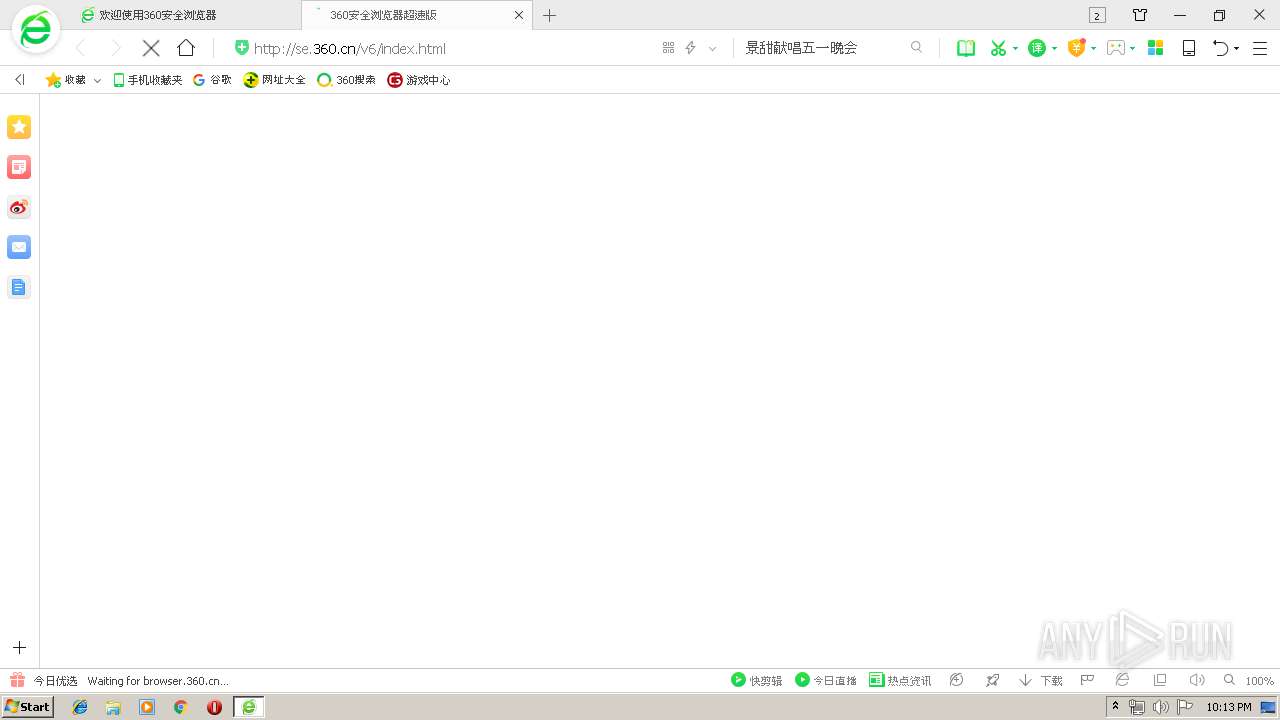Open the 游戏中心 bookmark

coord(419,80)
